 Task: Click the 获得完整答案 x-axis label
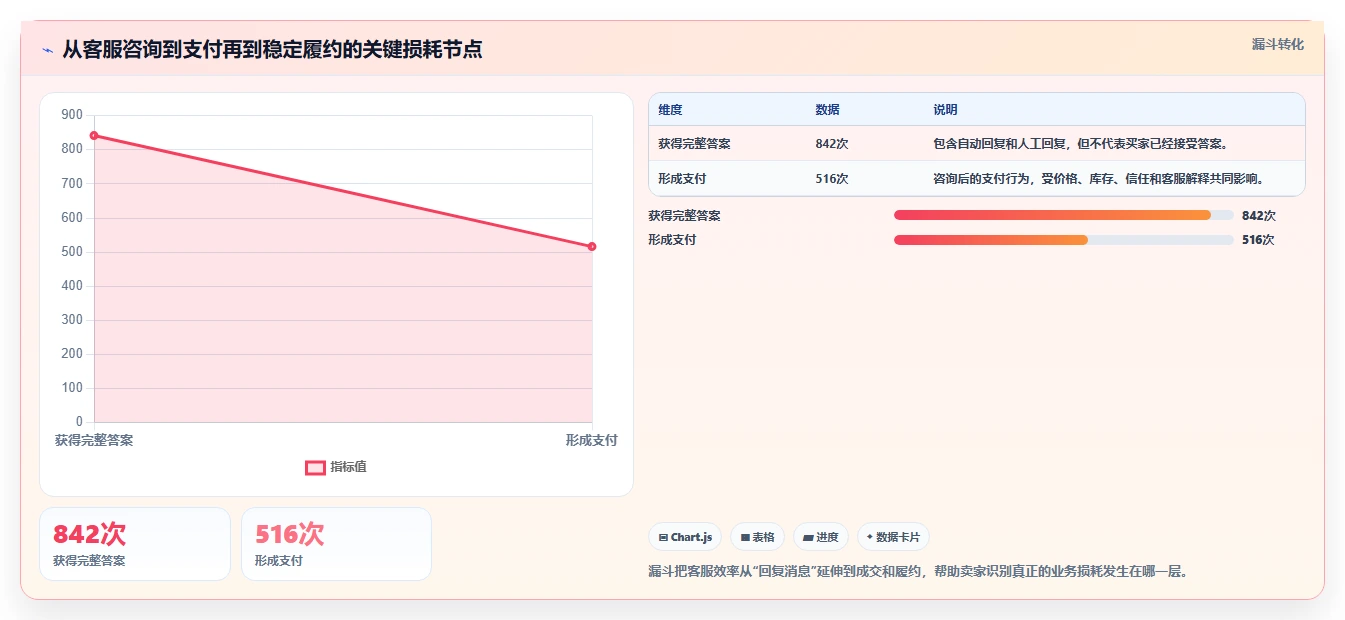94,440
